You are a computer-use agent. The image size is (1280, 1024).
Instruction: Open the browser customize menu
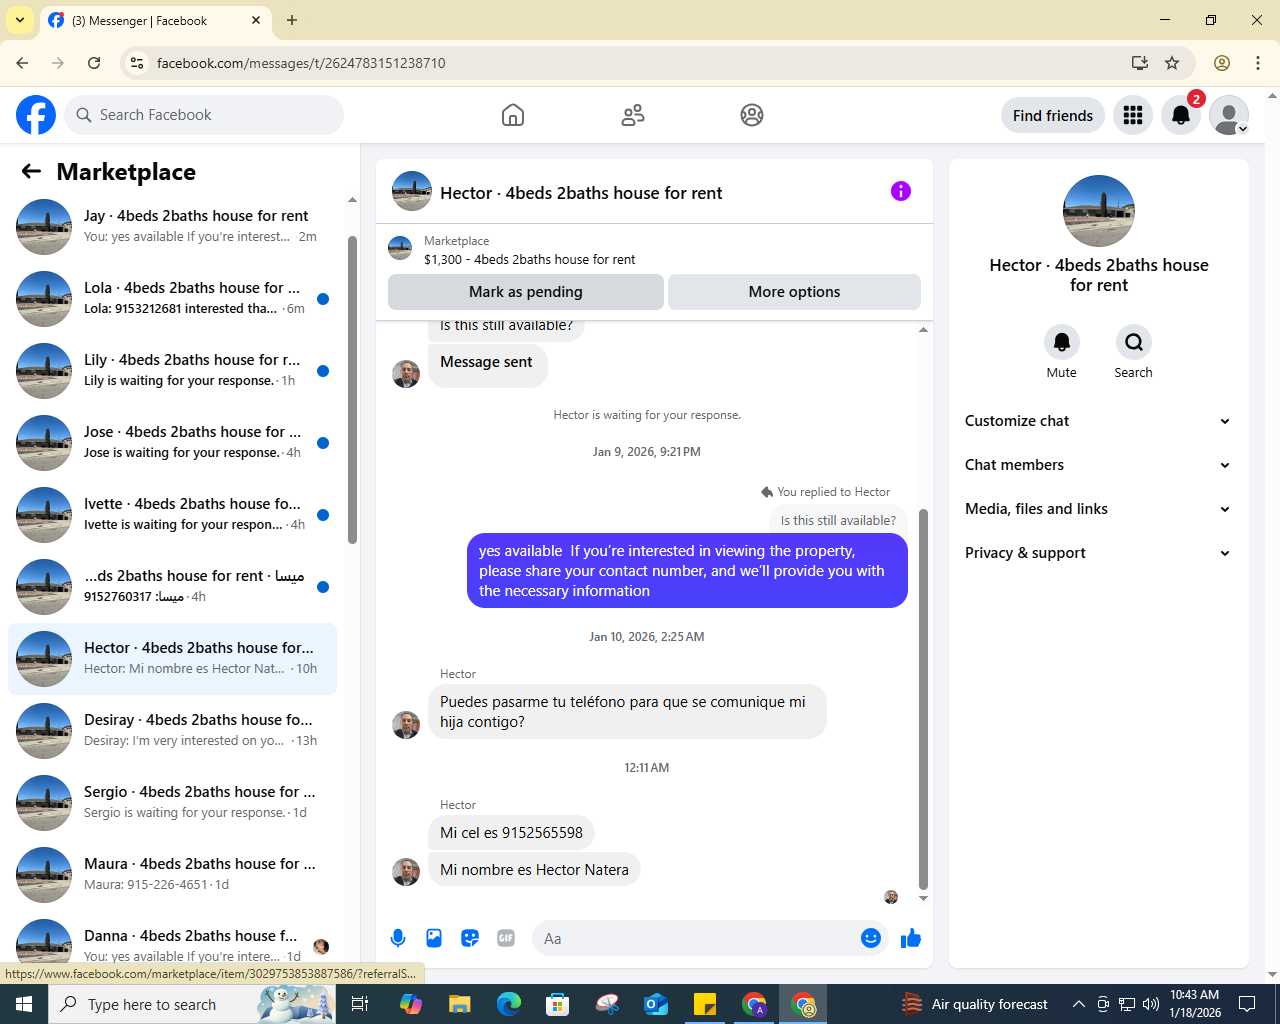pyautogui.click(x=1258, y=63)
